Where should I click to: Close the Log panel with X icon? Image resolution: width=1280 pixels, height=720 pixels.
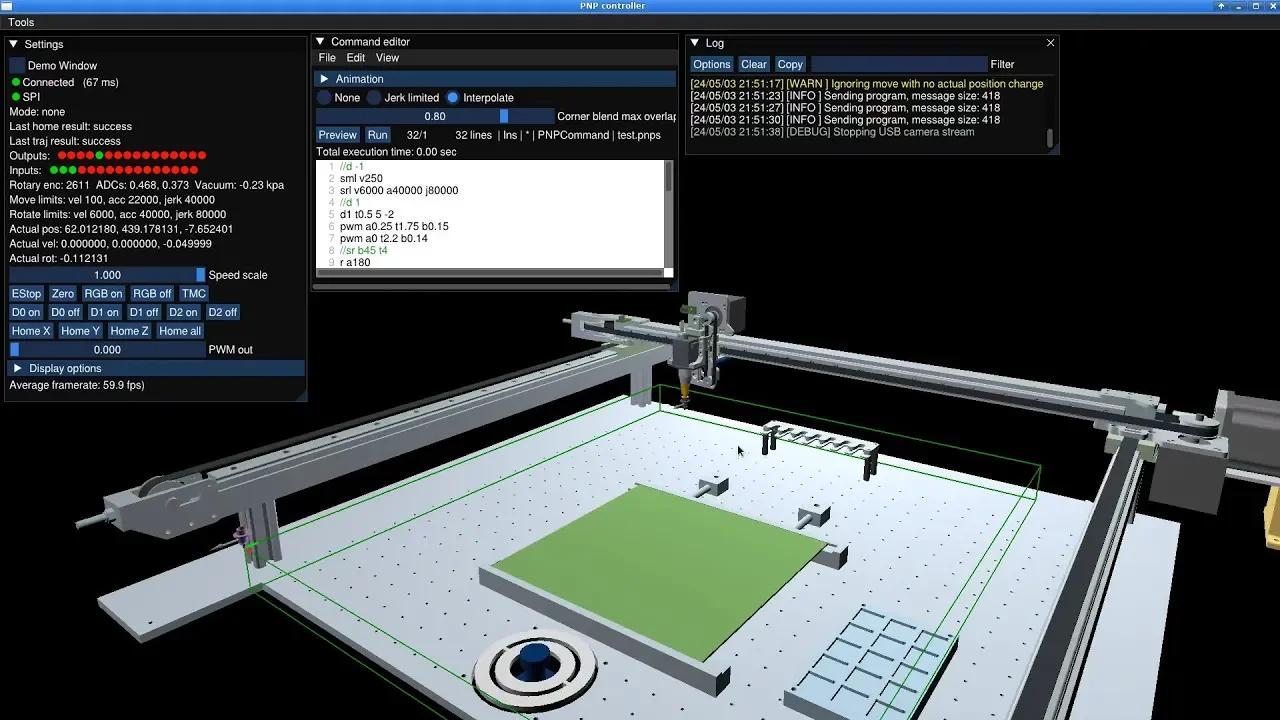(x=1050, y=43)
